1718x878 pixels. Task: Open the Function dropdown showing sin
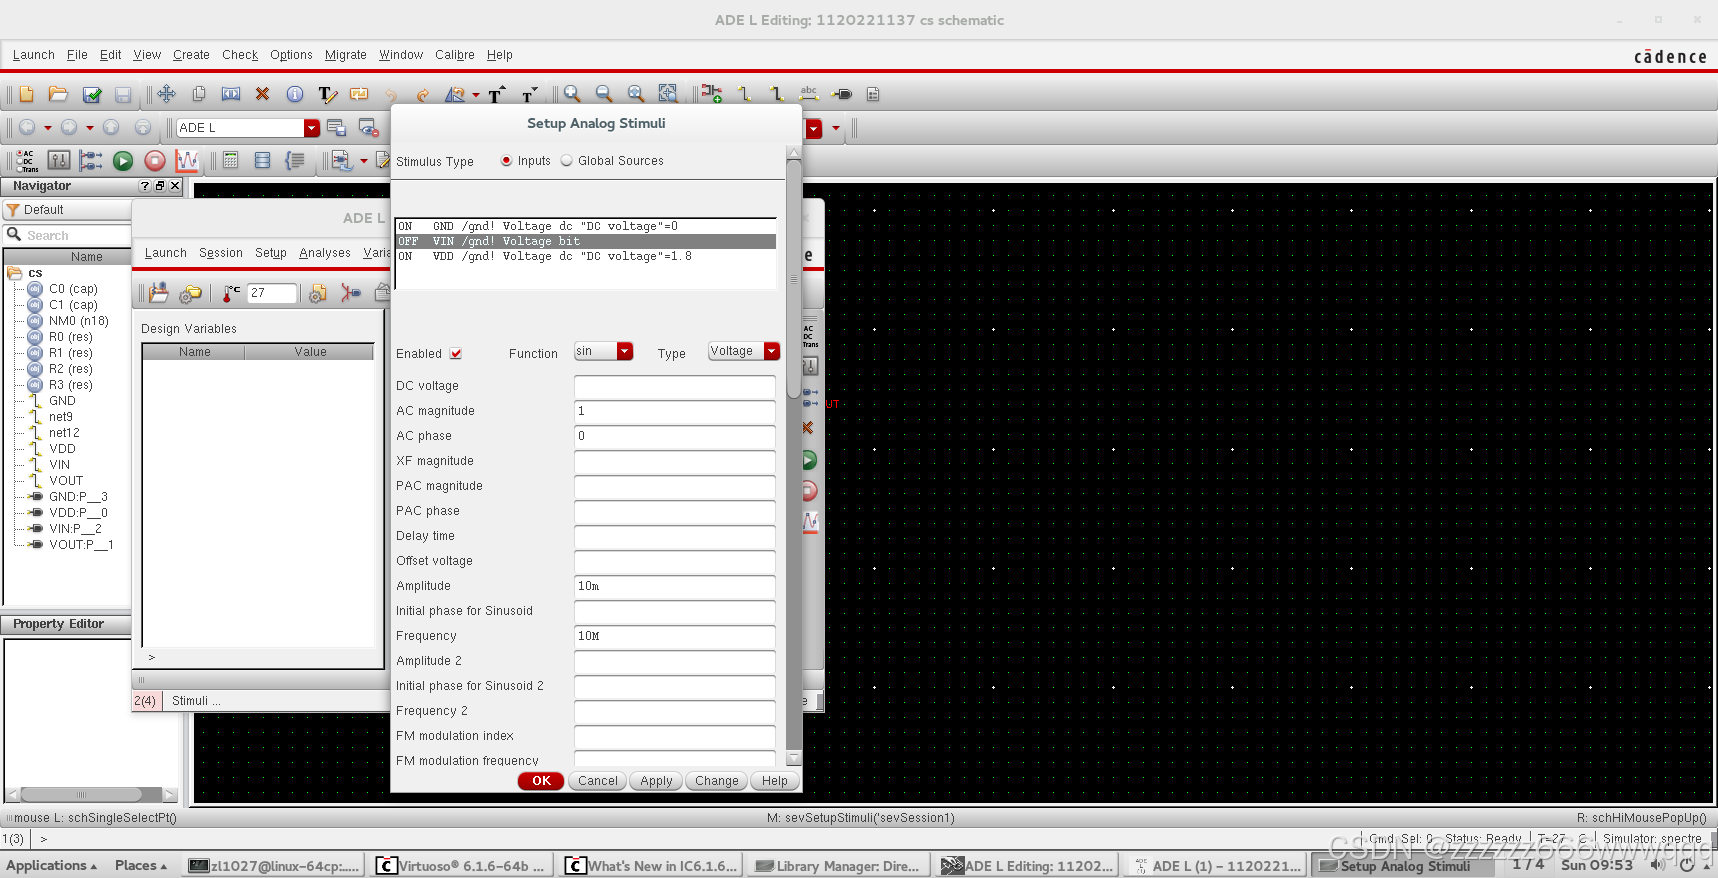(x=604, y=351)
